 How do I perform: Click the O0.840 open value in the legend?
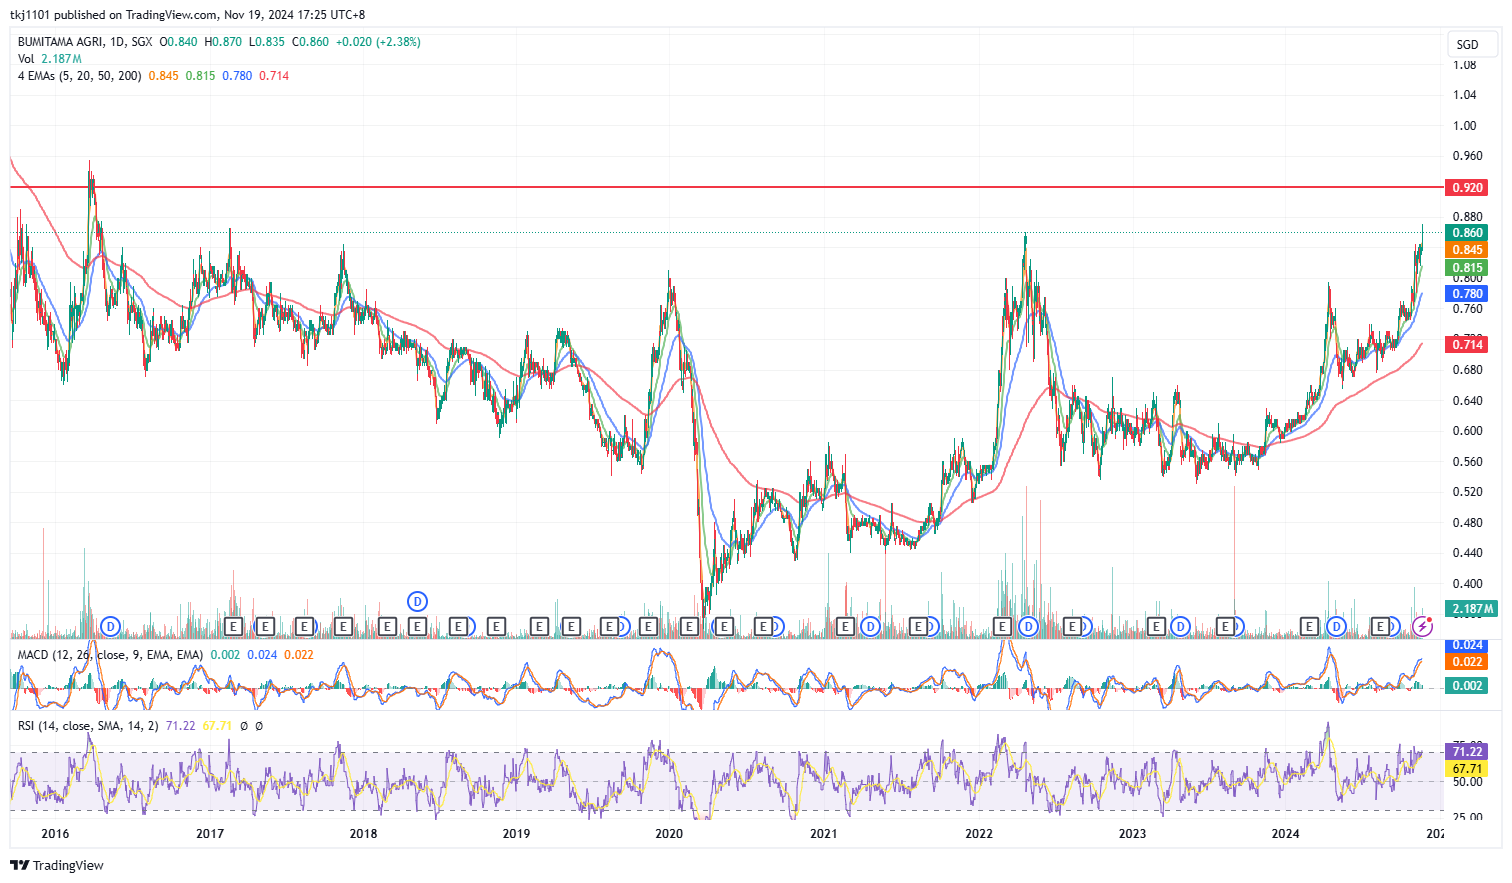point(179,42)
